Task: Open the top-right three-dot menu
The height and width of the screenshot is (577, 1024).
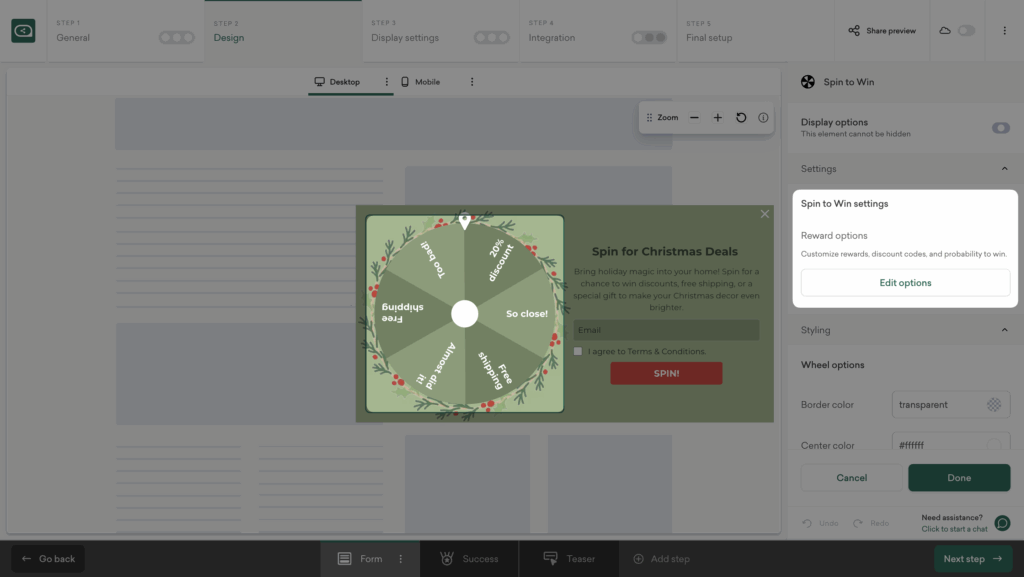Action: coord(1004,31)
